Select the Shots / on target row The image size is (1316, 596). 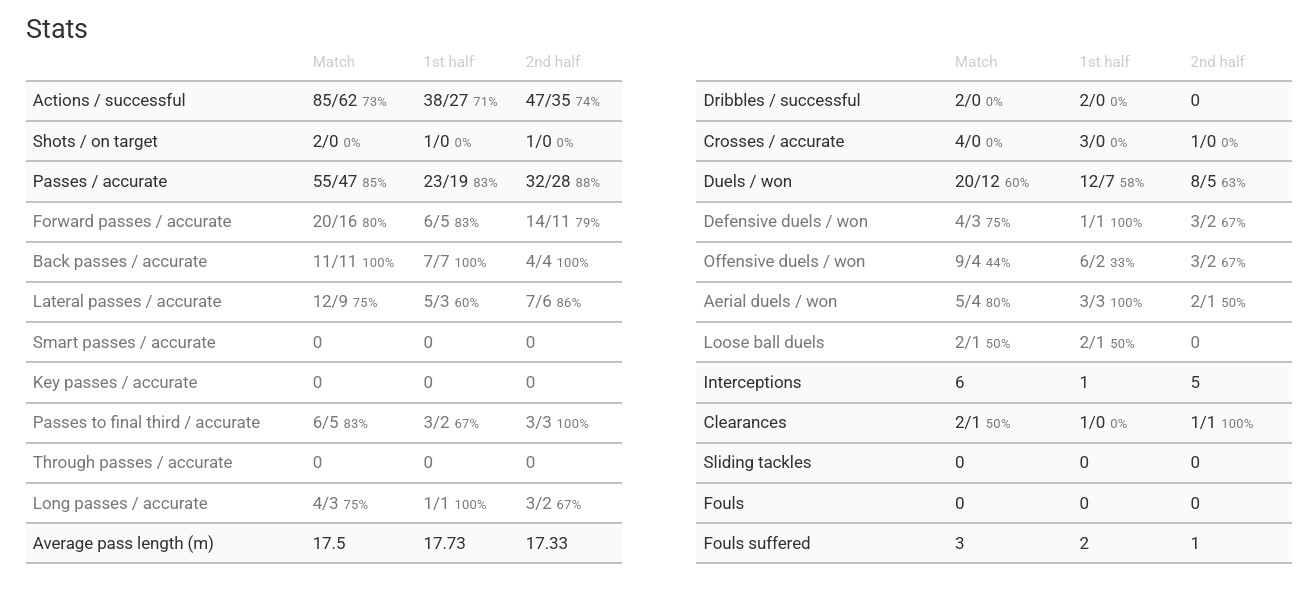point(324,142)
